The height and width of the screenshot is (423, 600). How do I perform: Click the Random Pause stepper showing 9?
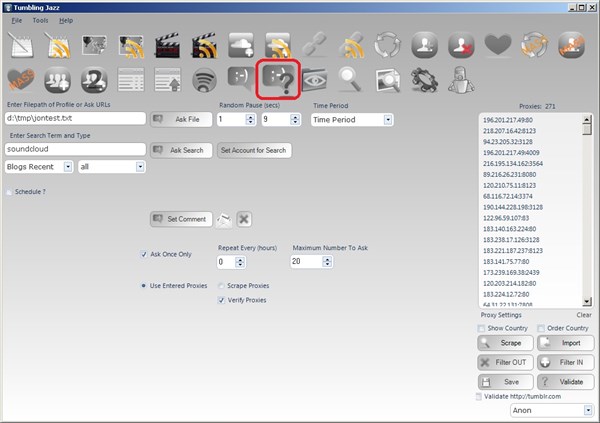pyautogui.click(x=295, y=120)
